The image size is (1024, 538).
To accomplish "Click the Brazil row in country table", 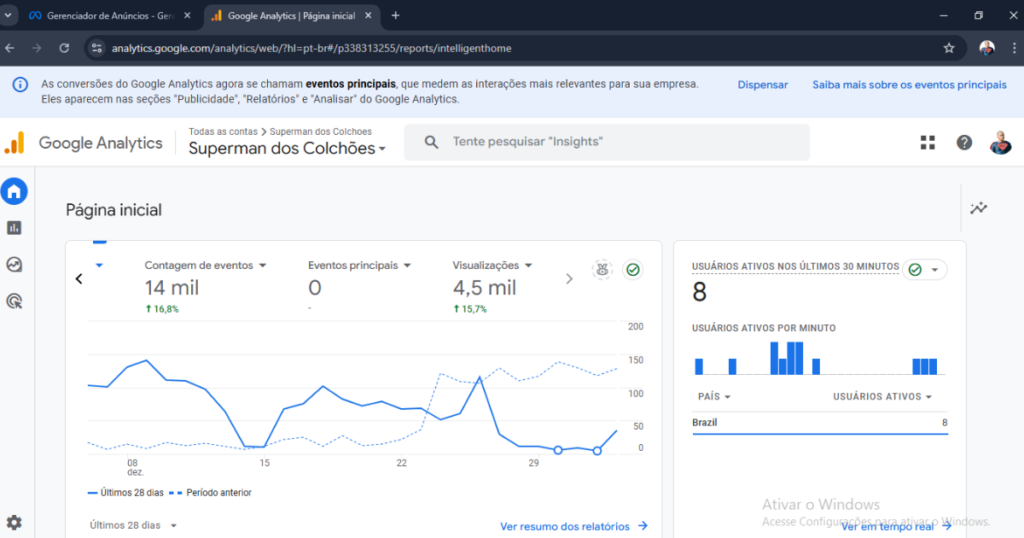I will tap(820, 422).
